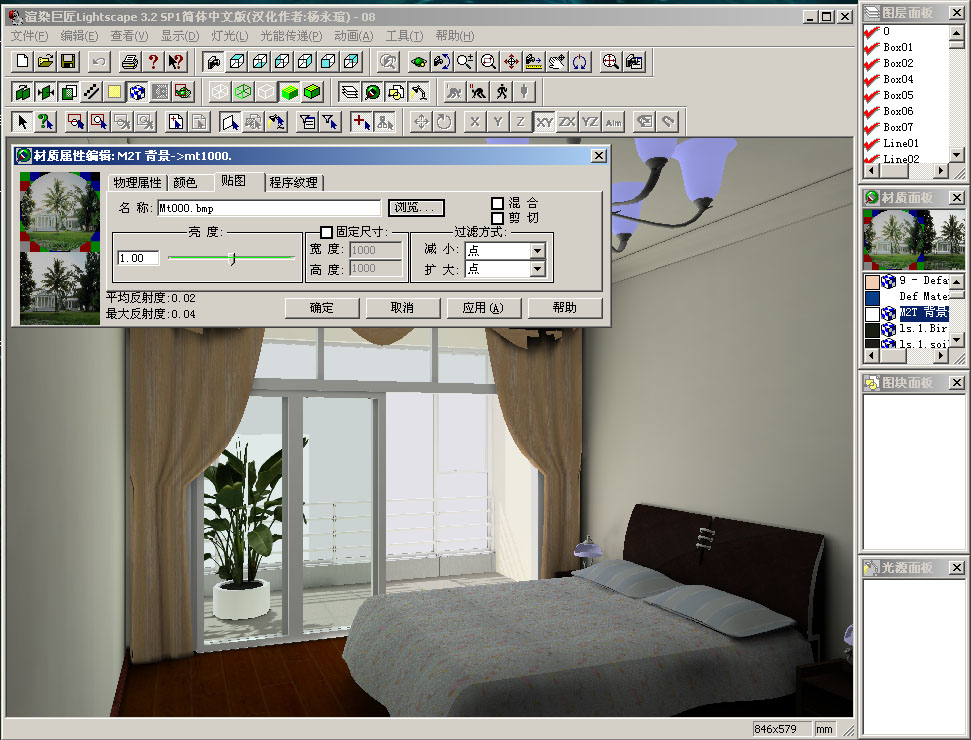Switch to the 物理属性 tab
This screenshot has height=740, width=971.
(x=137, y=182)
